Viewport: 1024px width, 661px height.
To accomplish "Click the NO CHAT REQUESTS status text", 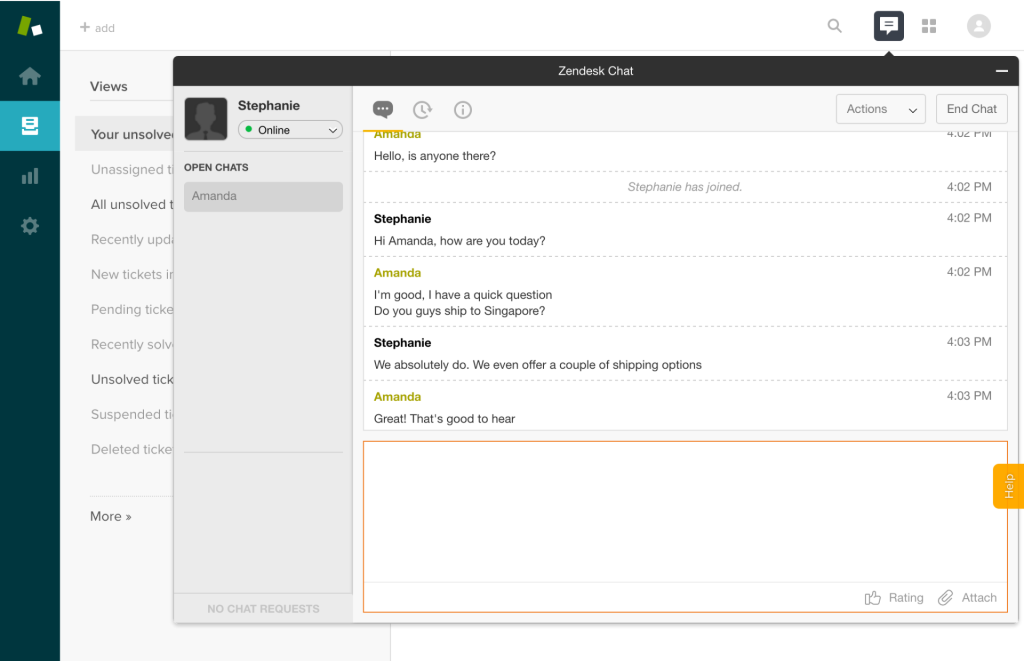I will (263, 609).
